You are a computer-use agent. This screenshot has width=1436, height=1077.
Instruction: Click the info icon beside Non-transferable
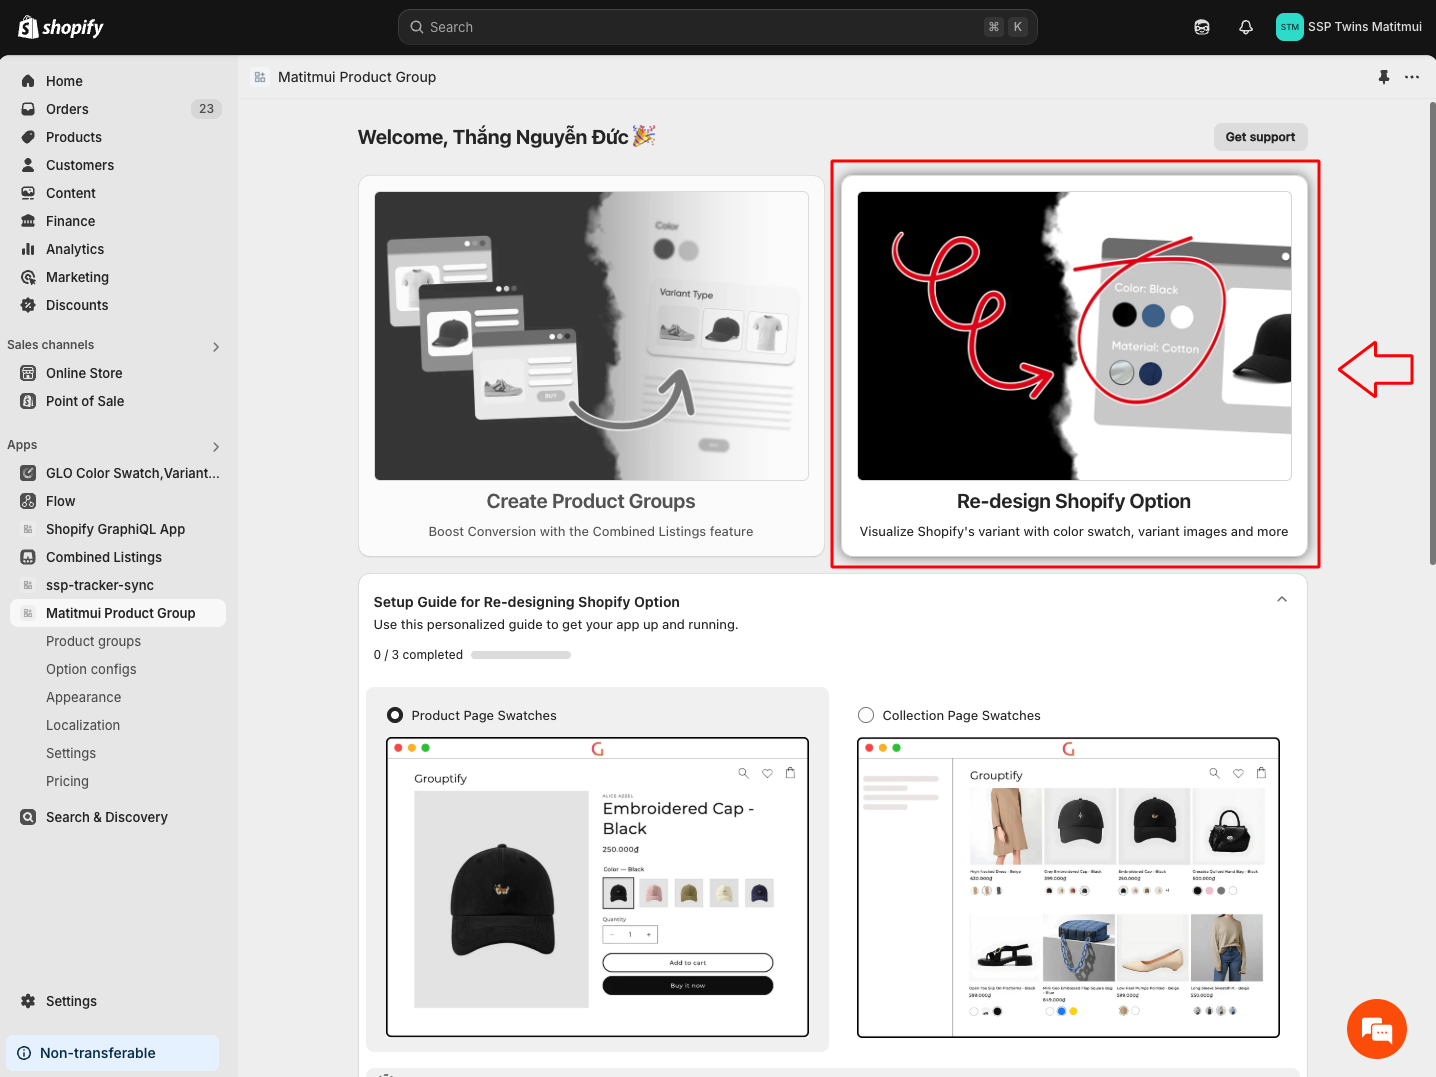pos(24,1053)
